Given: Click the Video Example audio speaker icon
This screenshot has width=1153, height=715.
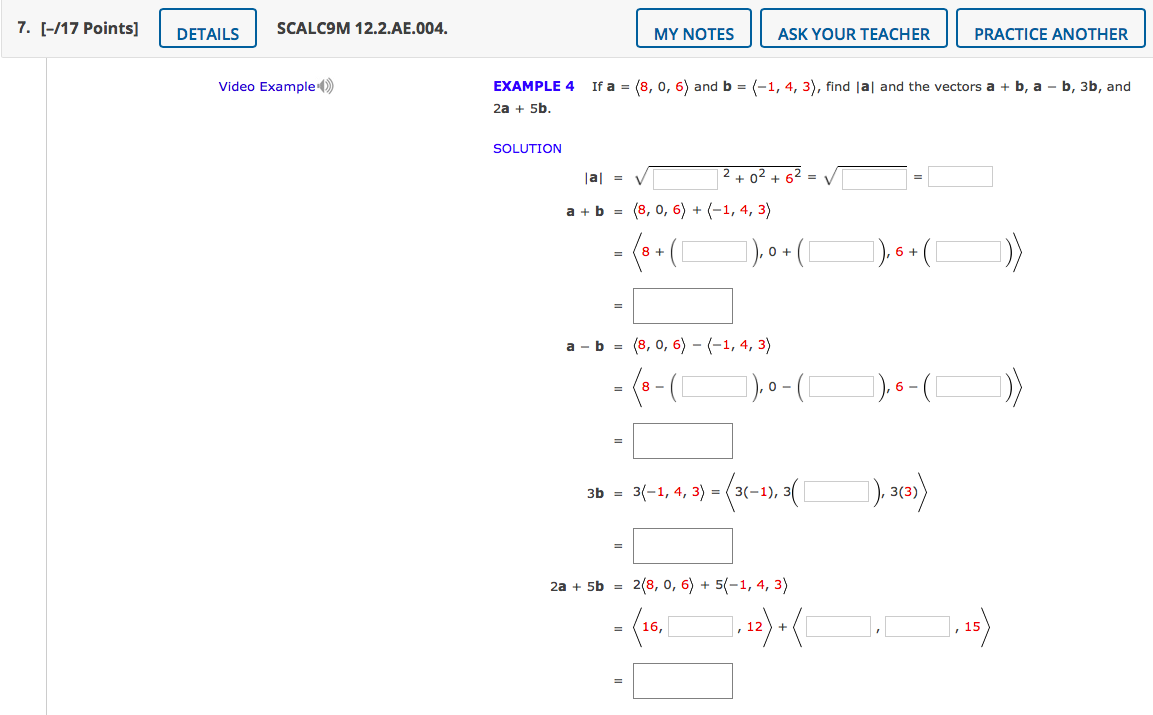Looking at the screenshot, I should click(x=323, y=86).
